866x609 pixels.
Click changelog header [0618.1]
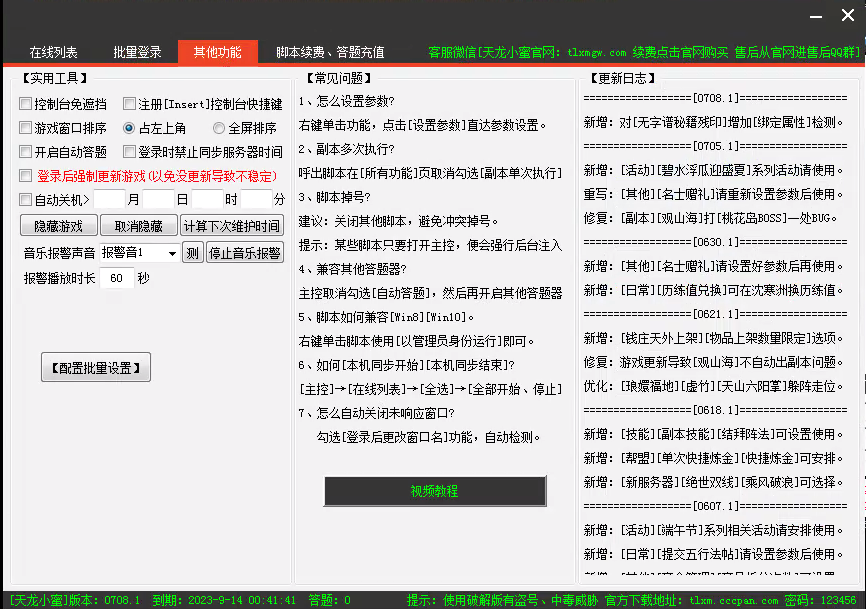click(x=716, y=410)
